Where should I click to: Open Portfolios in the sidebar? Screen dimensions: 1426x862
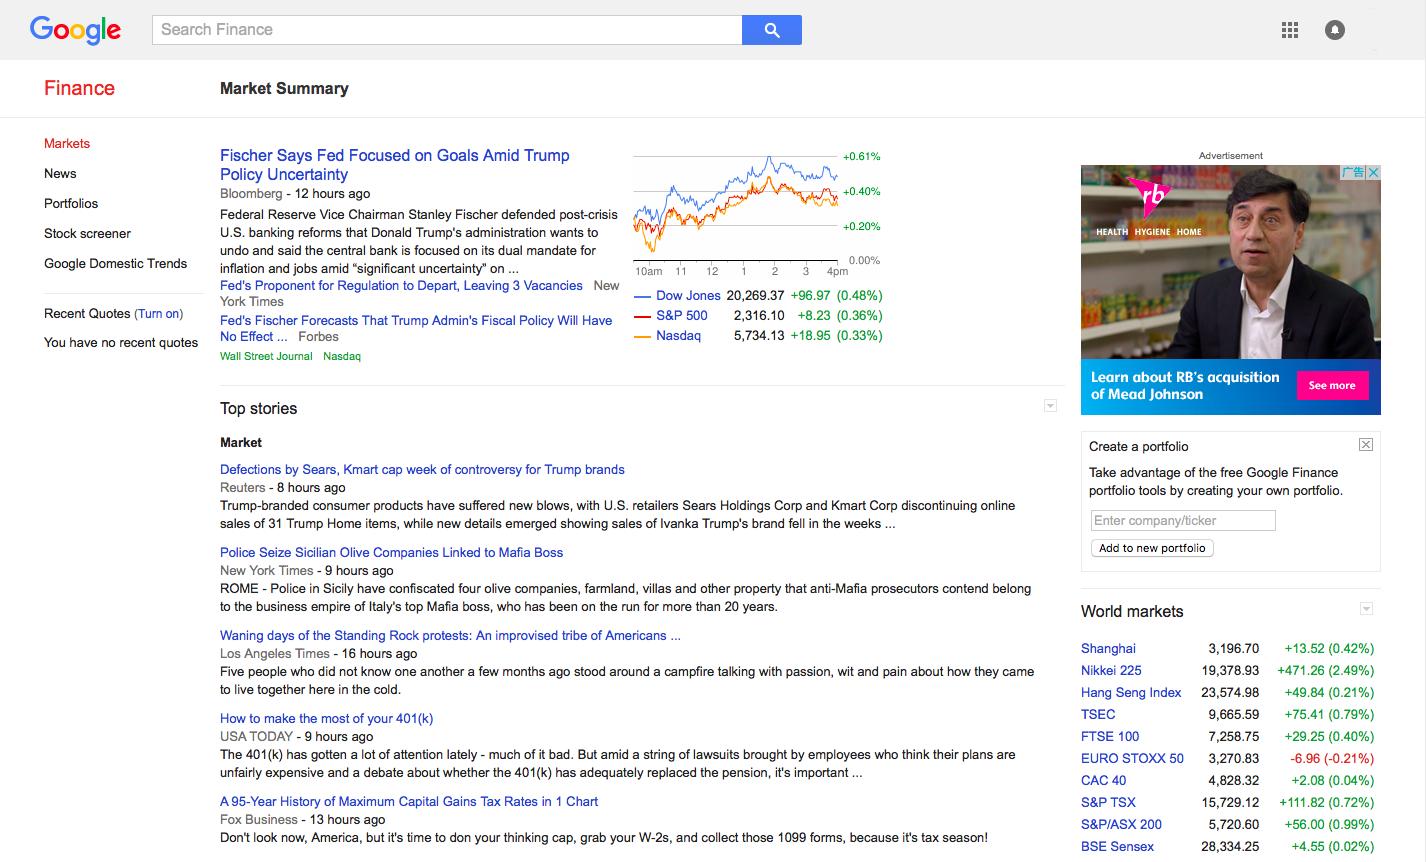[71, 203]
